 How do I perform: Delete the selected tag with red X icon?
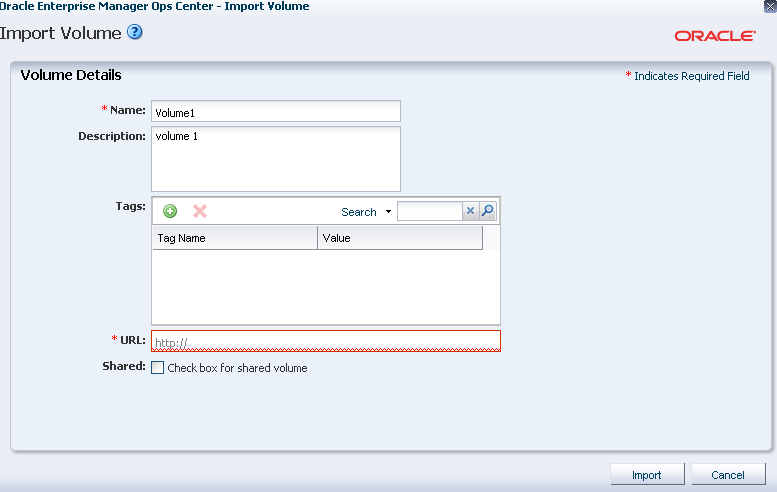(x=200, y=211)
